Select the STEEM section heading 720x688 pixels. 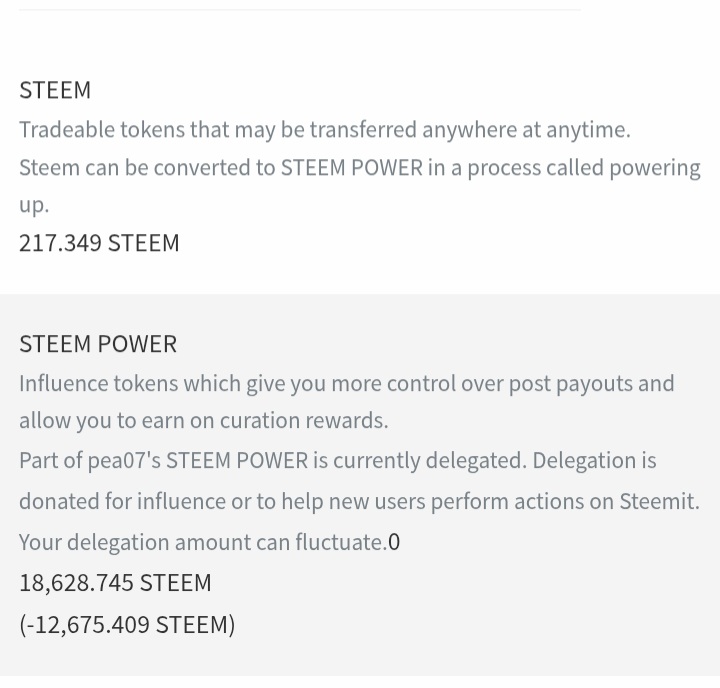click(x=55, y=90)
